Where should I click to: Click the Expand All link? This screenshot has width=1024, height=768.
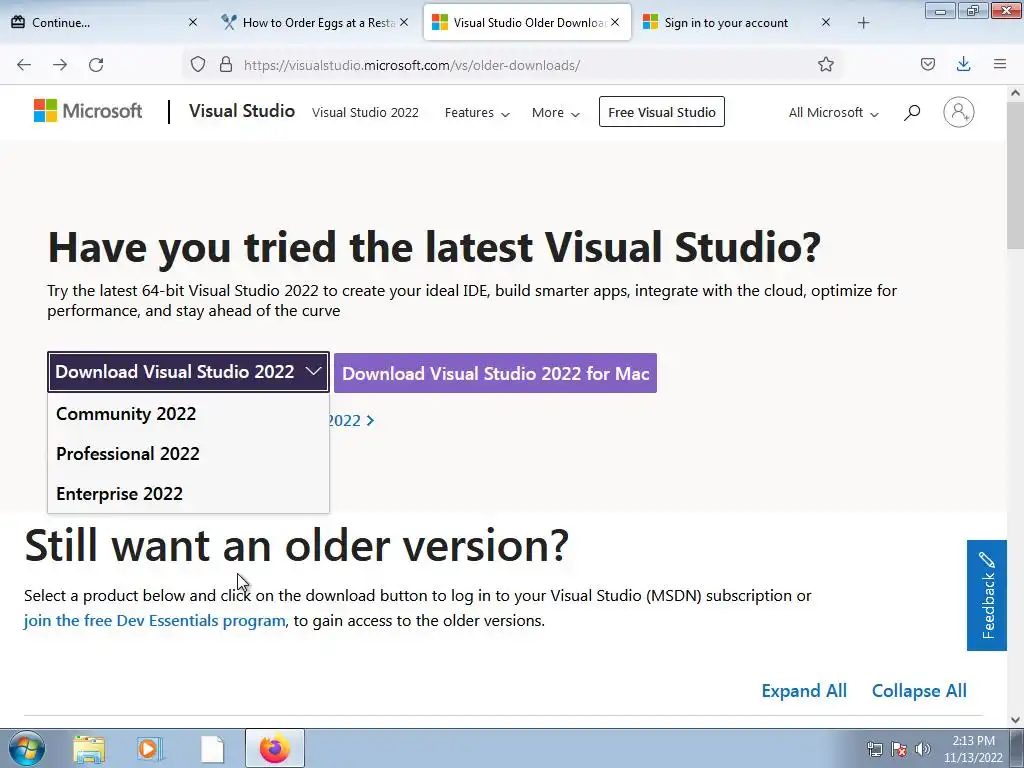(804, 691)
